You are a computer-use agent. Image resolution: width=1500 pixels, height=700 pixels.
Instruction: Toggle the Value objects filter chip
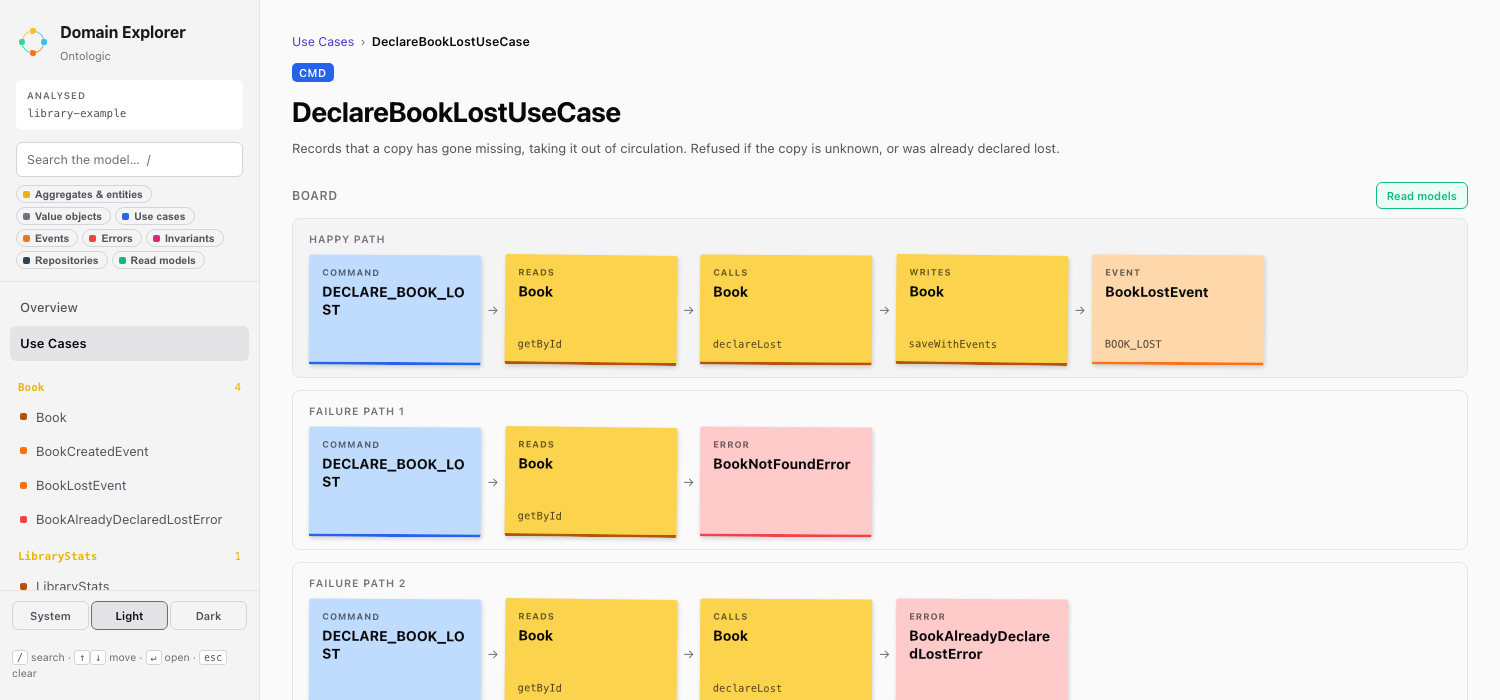(63, 216)
